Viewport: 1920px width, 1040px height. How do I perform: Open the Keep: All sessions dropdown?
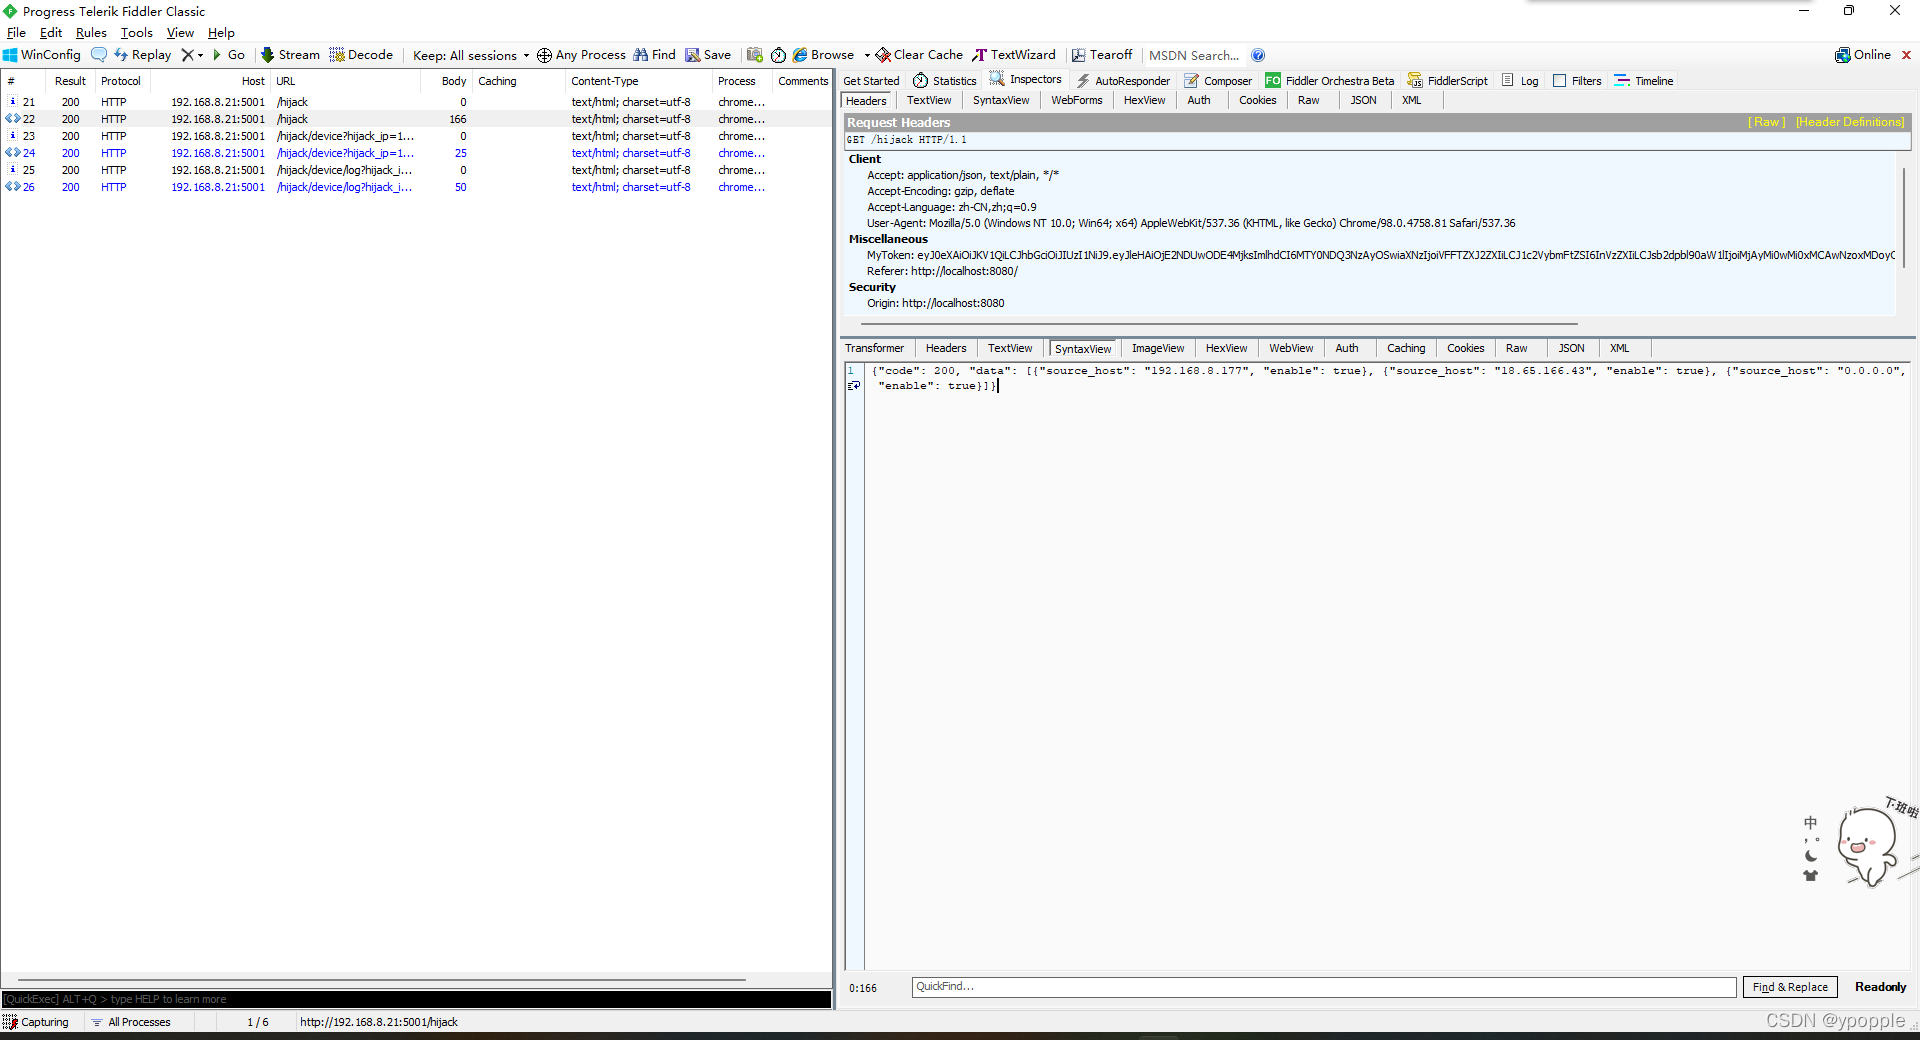[x=470, y=55]
